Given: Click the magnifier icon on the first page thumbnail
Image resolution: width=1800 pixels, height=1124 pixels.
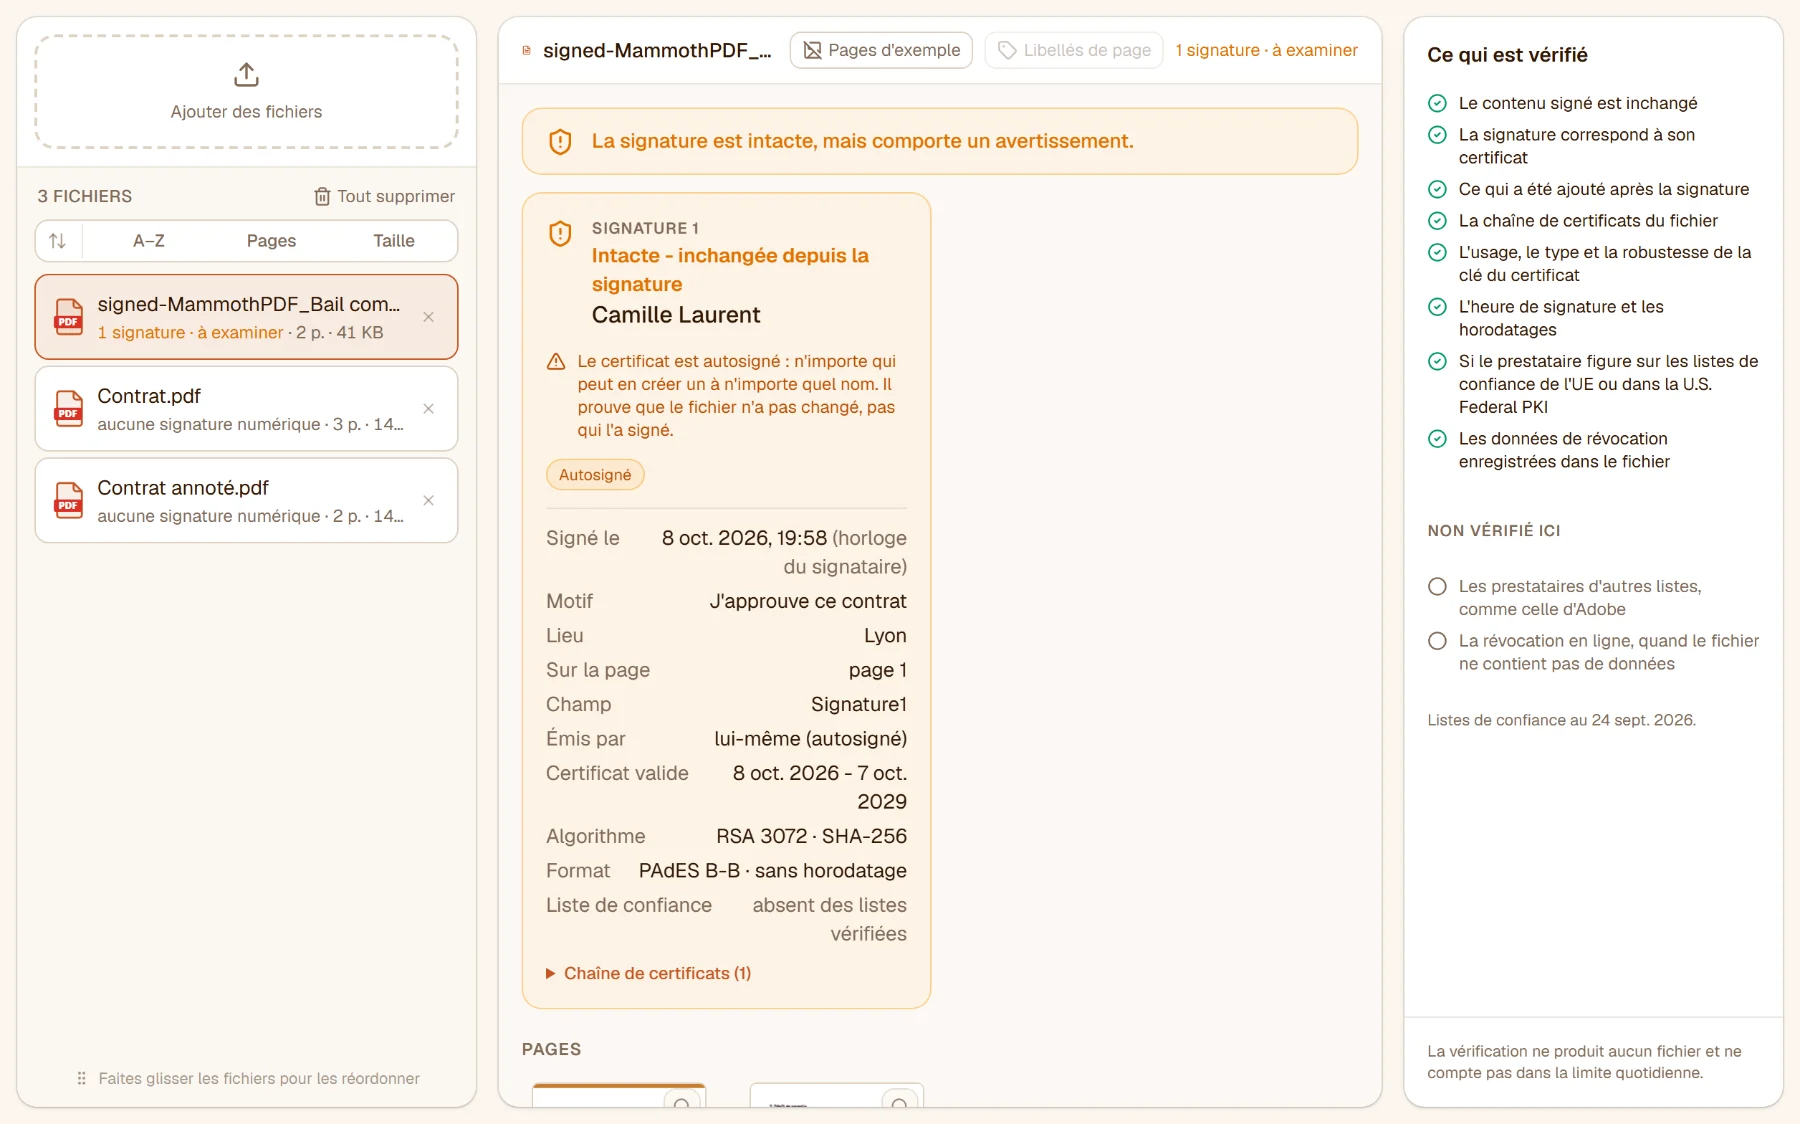Looking at the screenshot, I should click(x=681, y=1103).
